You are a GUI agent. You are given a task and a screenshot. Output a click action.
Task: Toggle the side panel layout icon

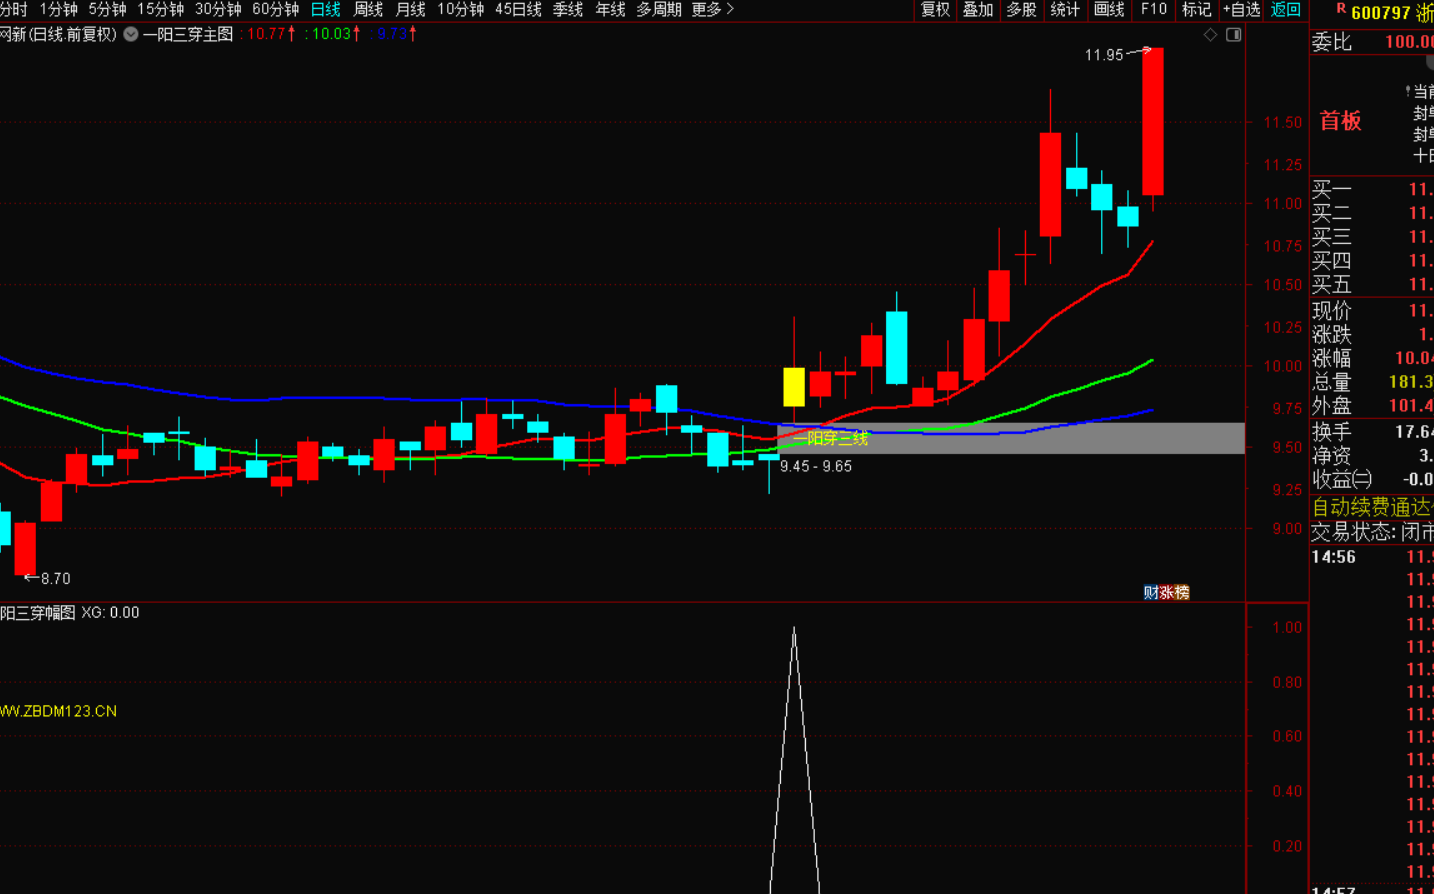click(1234, 35)
